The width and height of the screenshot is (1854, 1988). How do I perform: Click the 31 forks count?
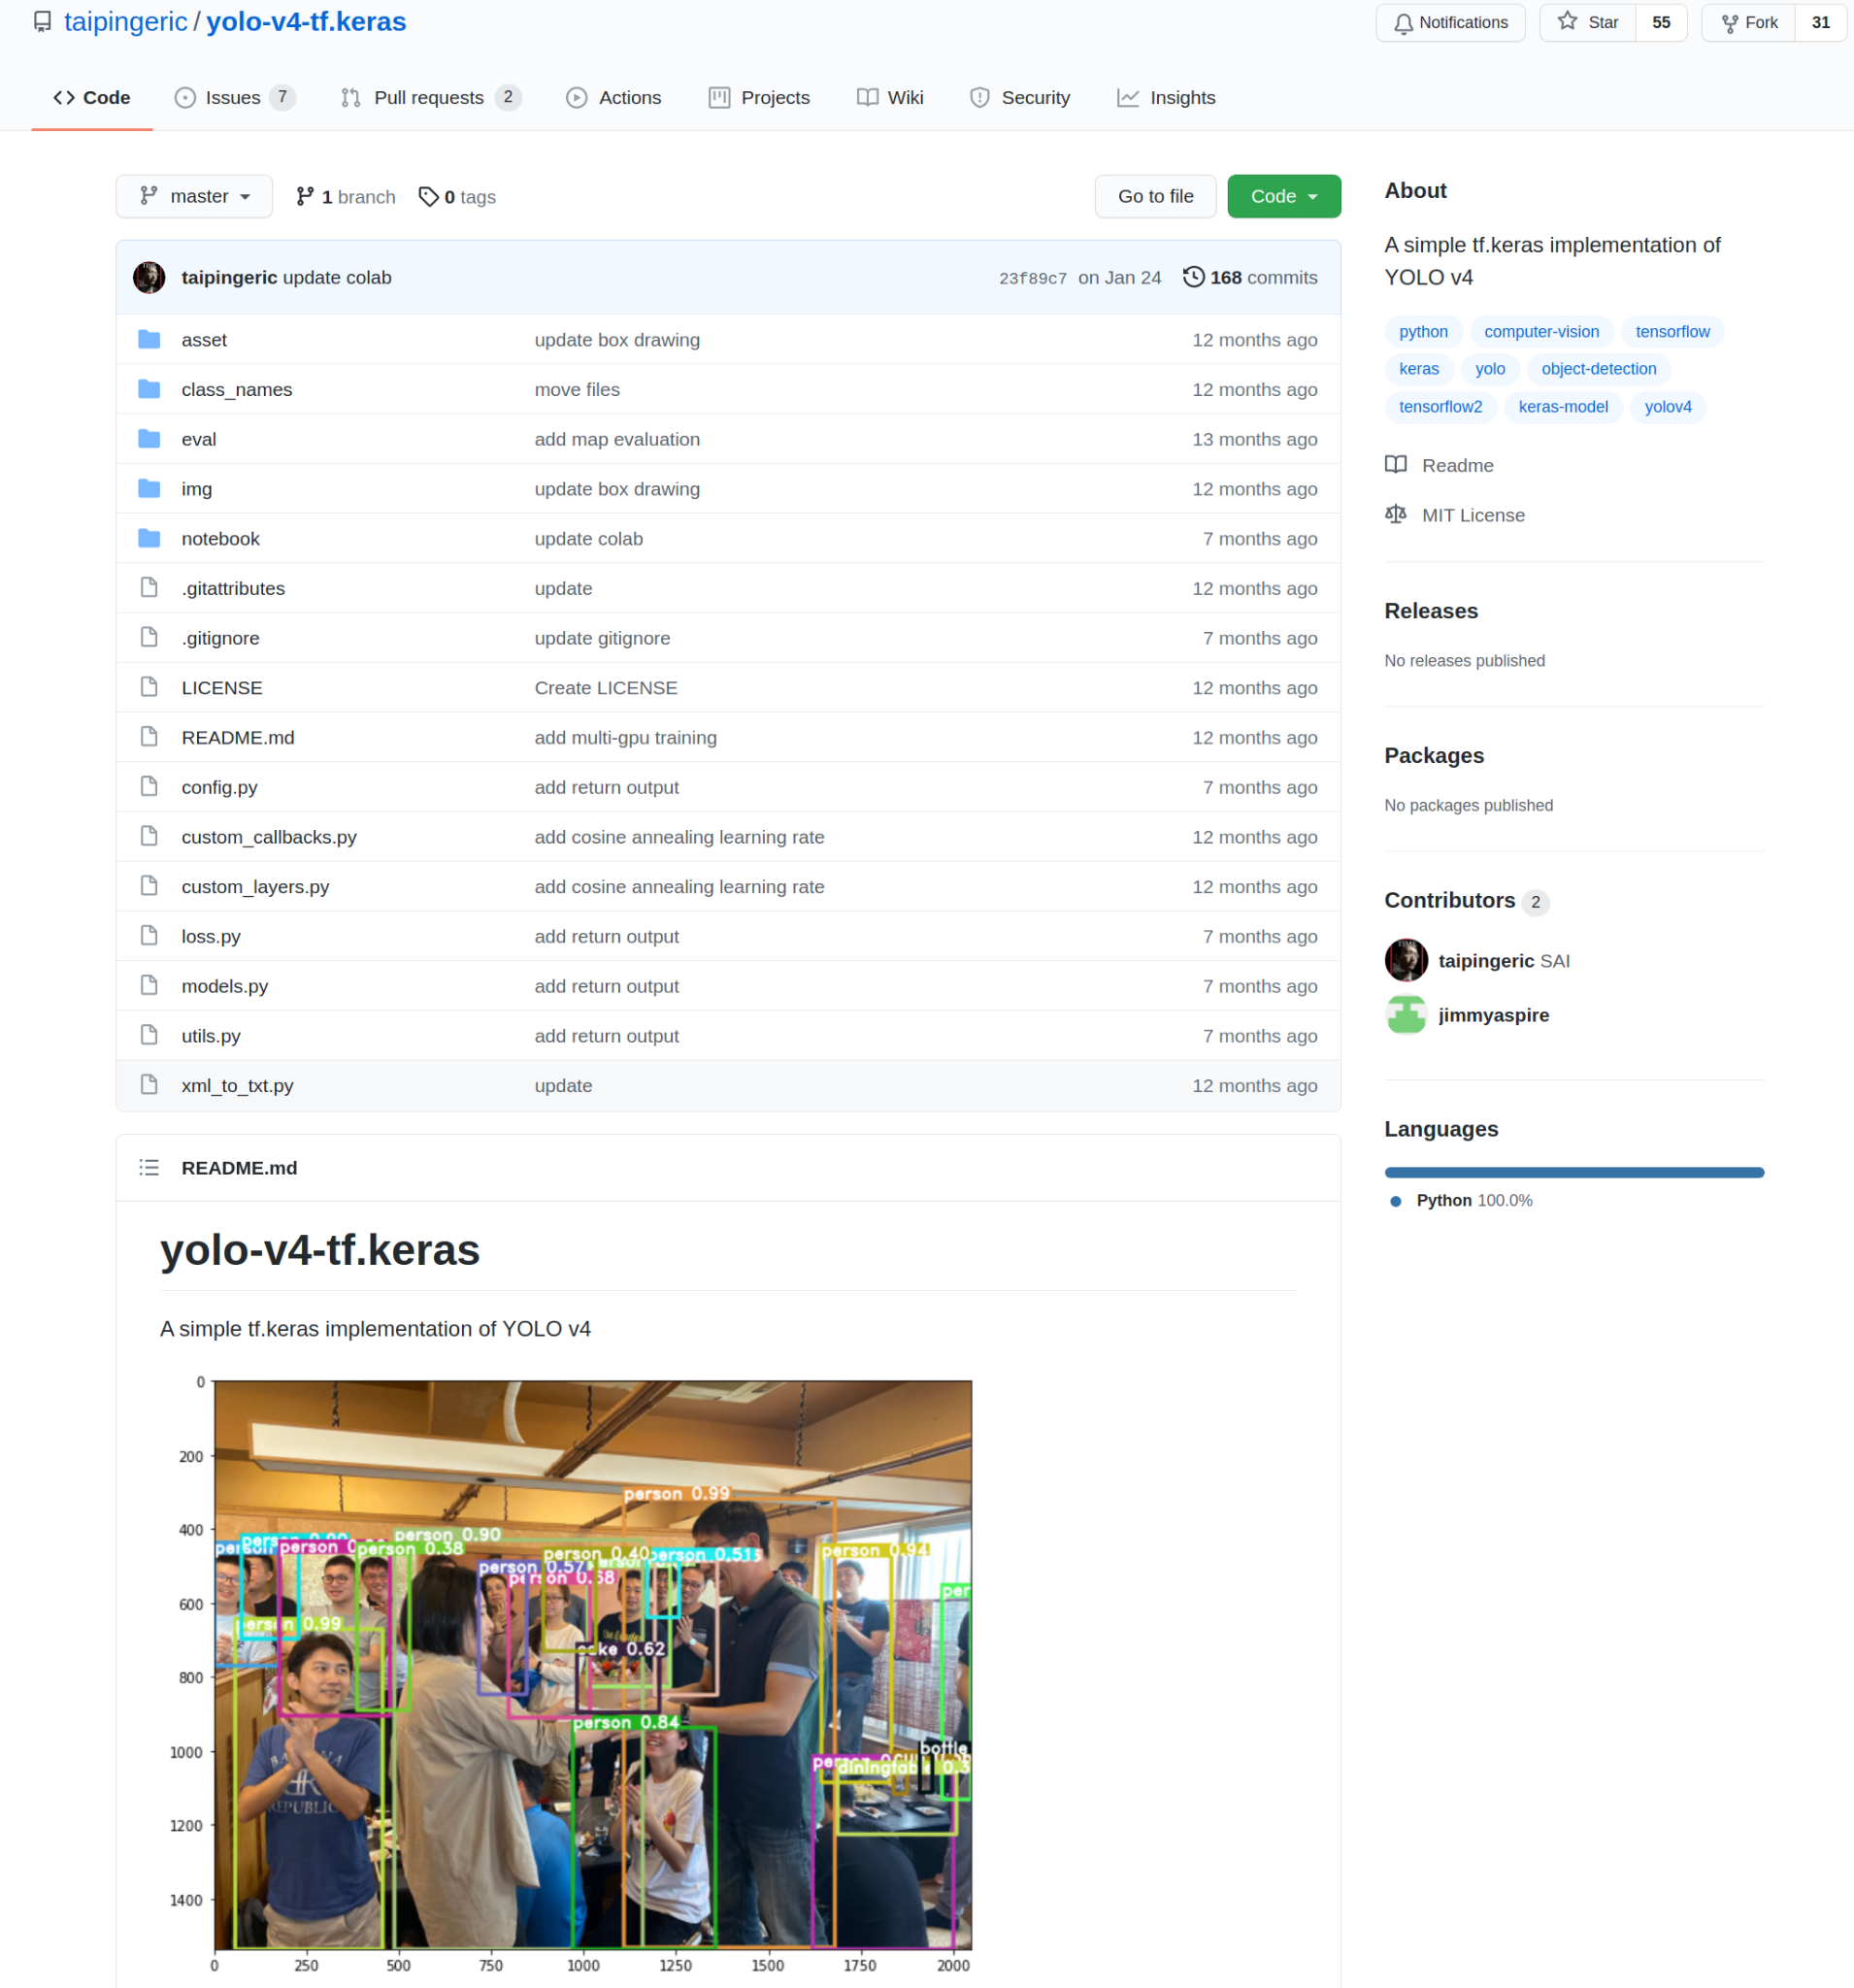1821,23
